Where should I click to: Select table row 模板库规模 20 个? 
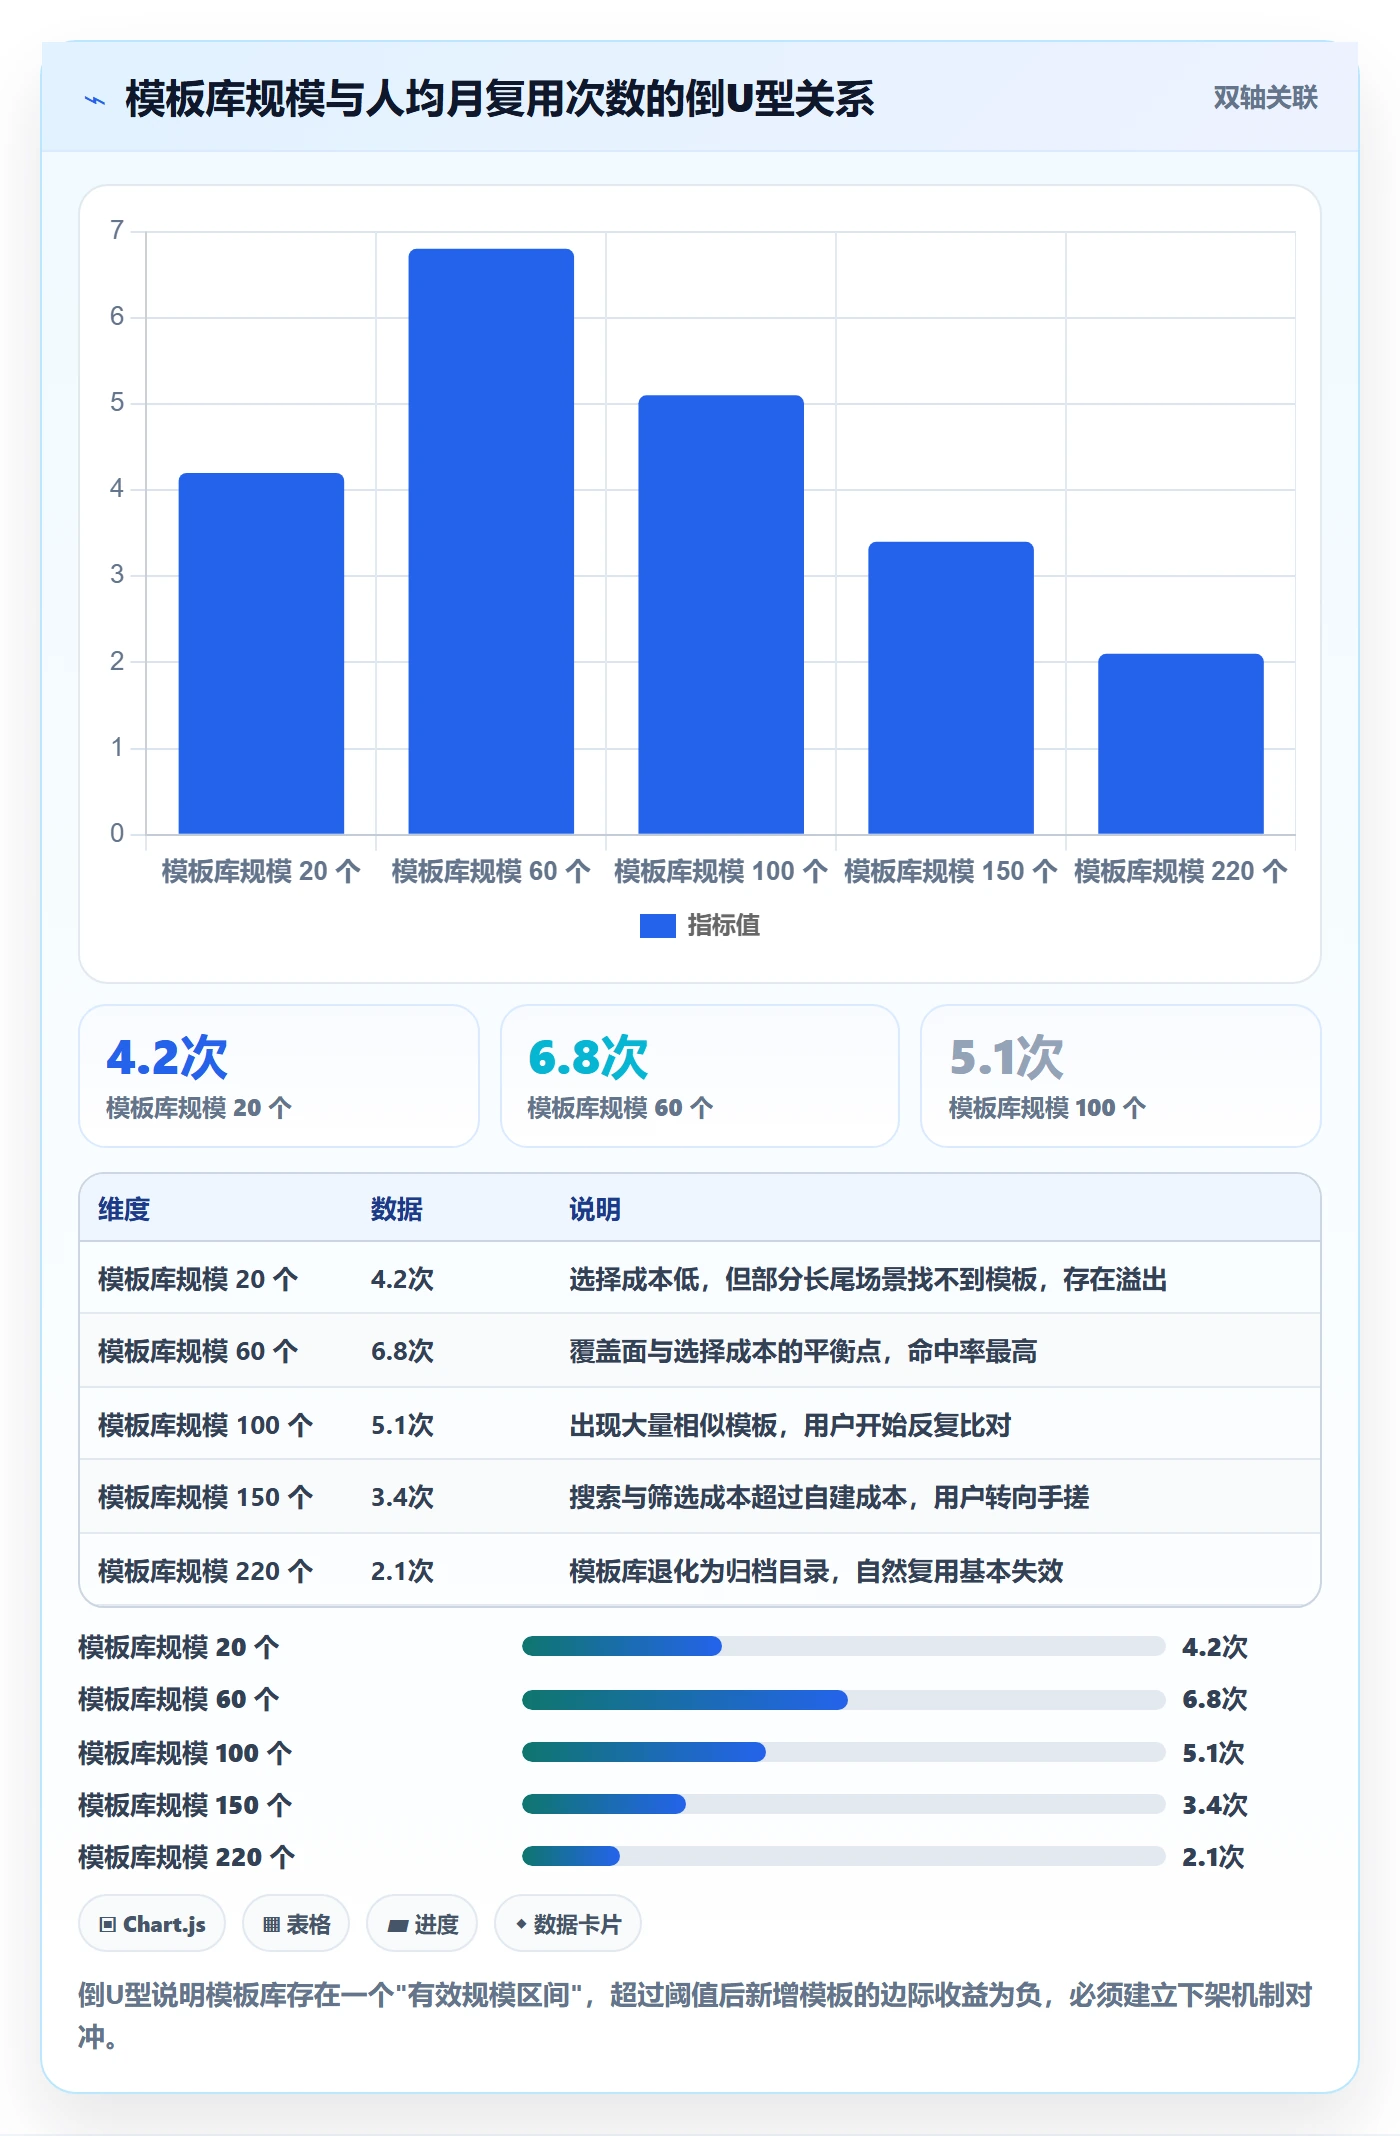tap(700, 1279)
